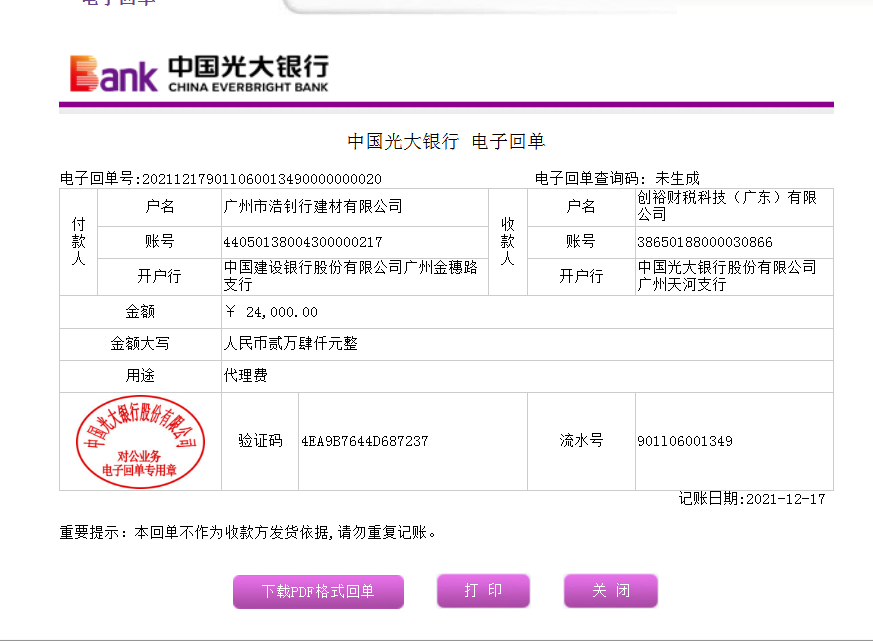Click the 关闭 button
Image resolution: width=873 pixels, height=641 pixels.
tap(611, 590)
